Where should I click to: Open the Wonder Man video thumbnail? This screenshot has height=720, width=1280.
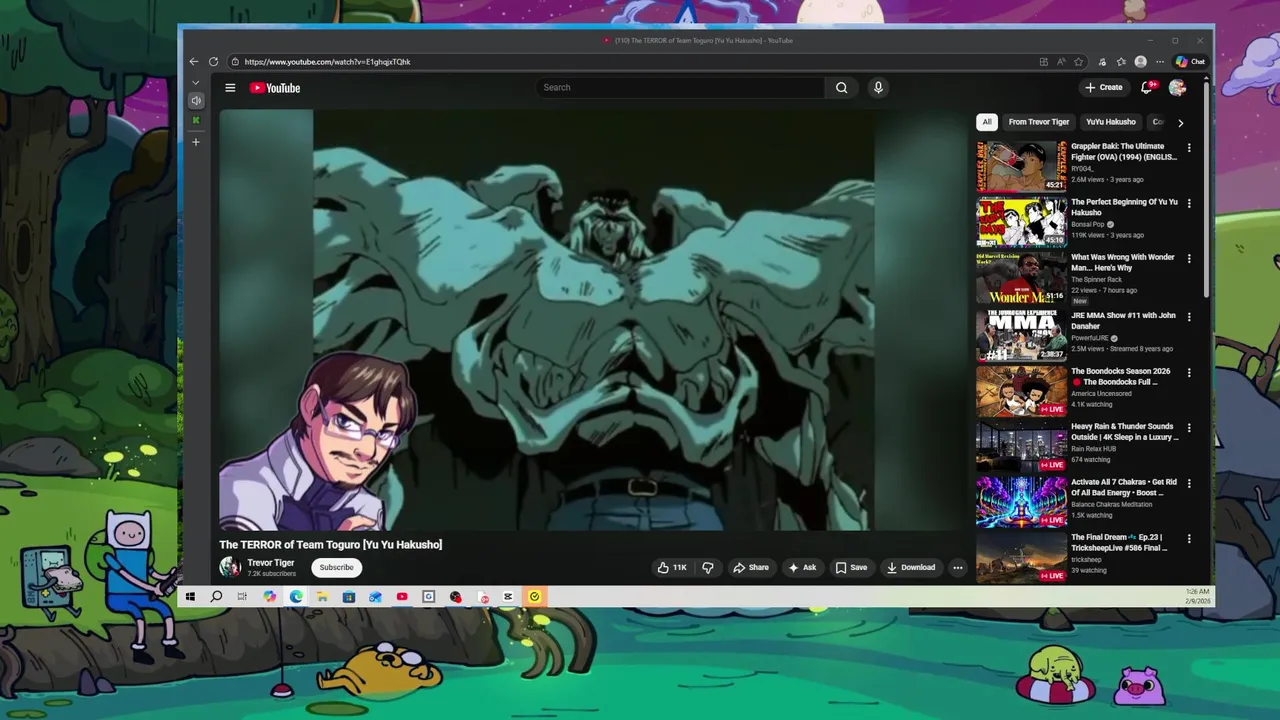tap(1021, 277)
